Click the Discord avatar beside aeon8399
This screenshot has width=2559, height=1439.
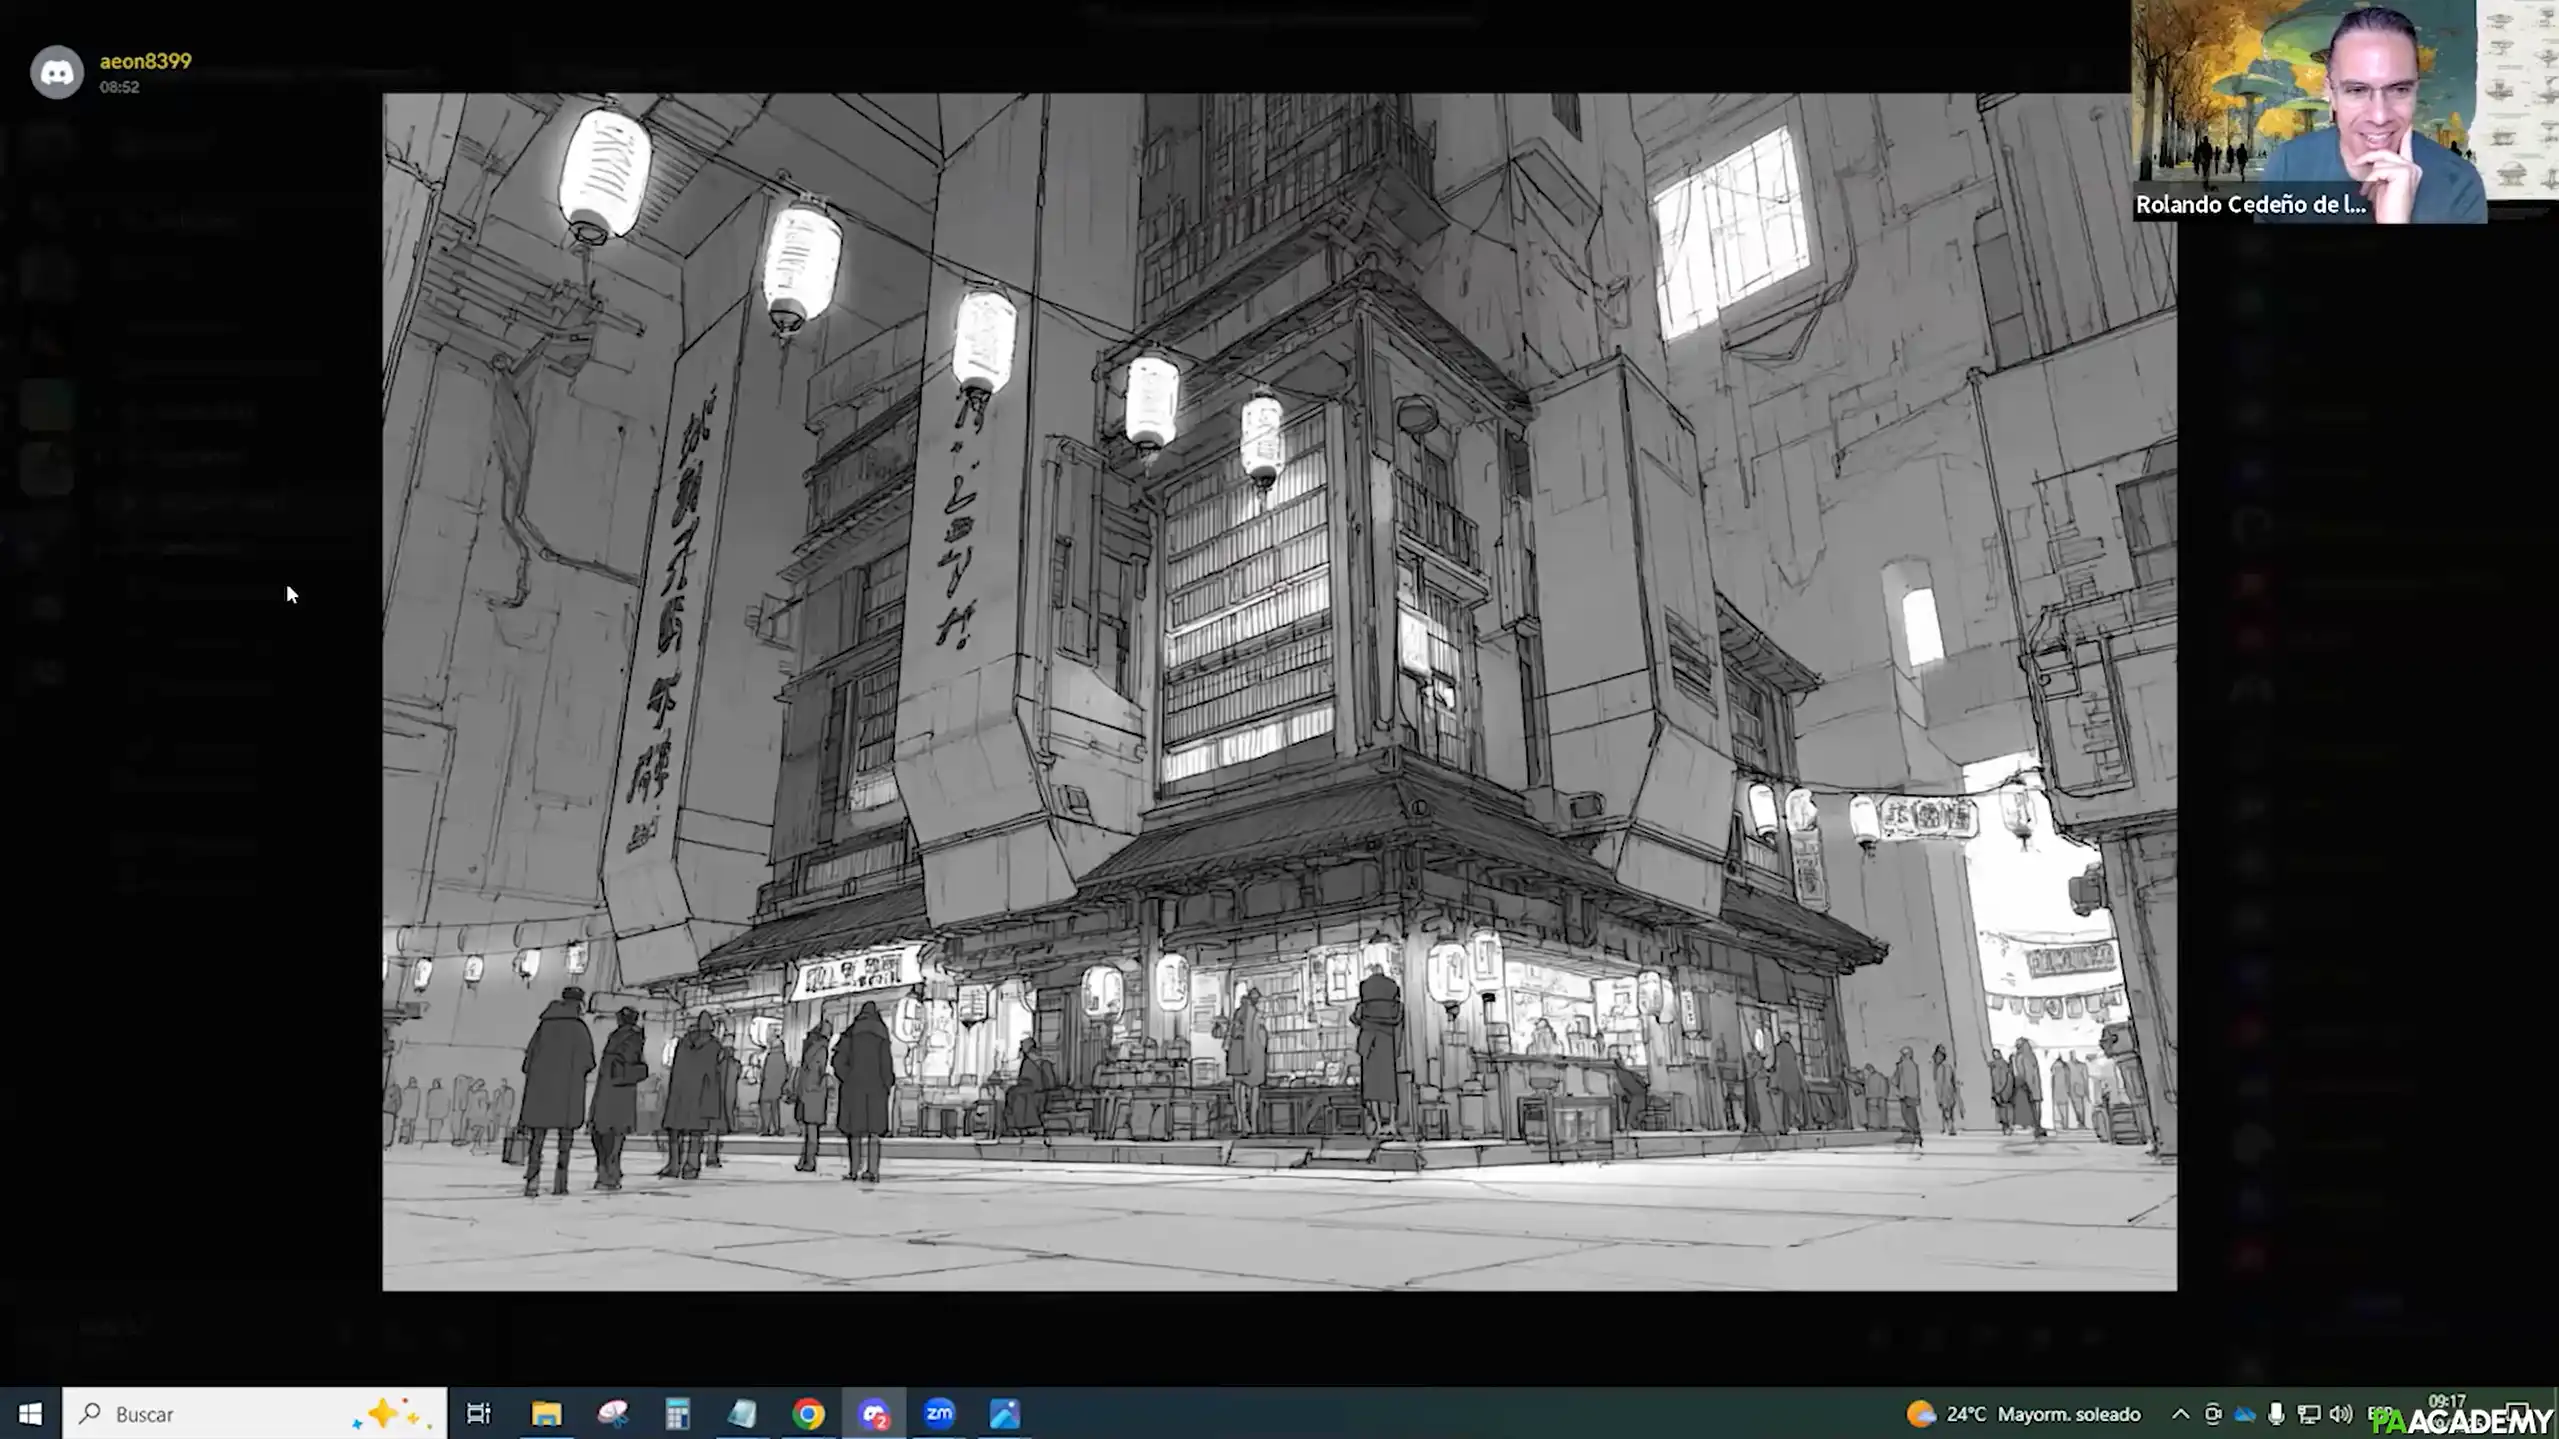[x=56, y=72]
